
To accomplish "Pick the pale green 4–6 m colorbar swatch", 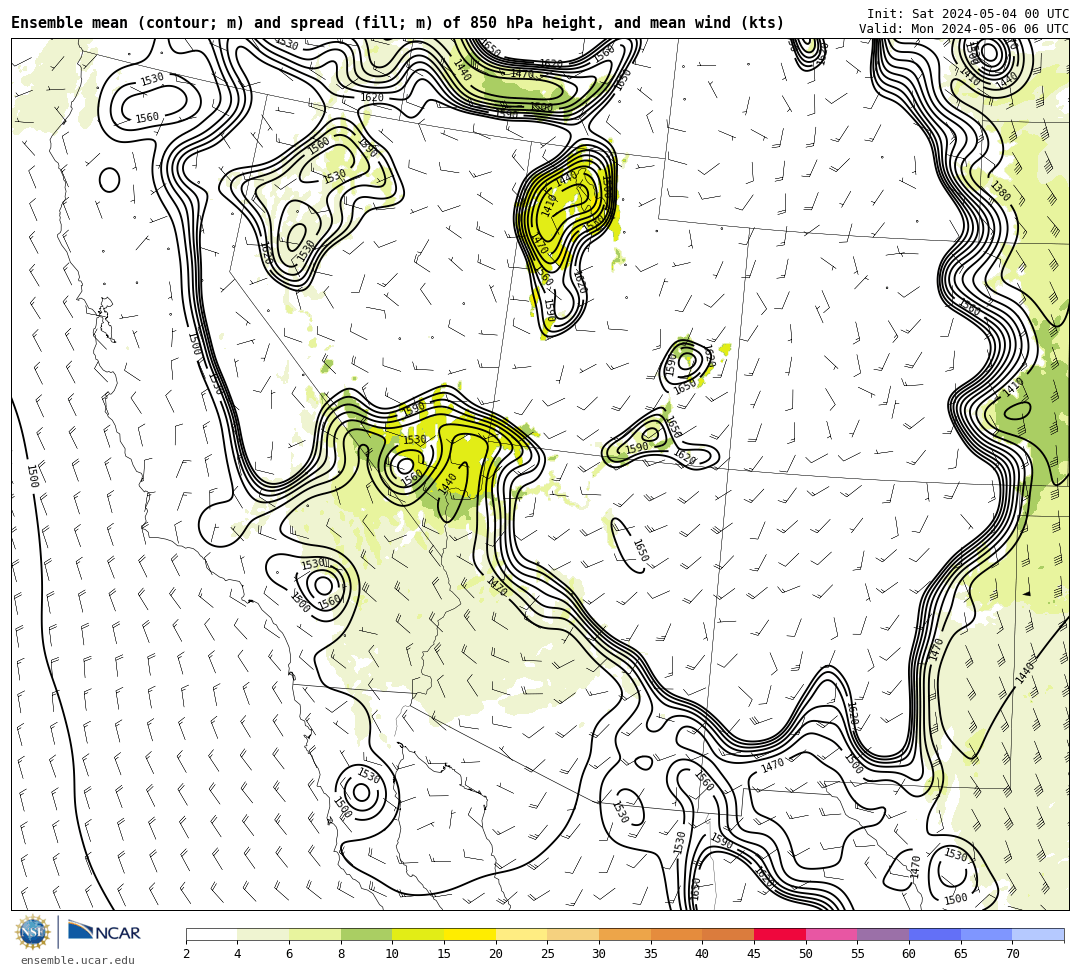I will click(x=263, y=934).
